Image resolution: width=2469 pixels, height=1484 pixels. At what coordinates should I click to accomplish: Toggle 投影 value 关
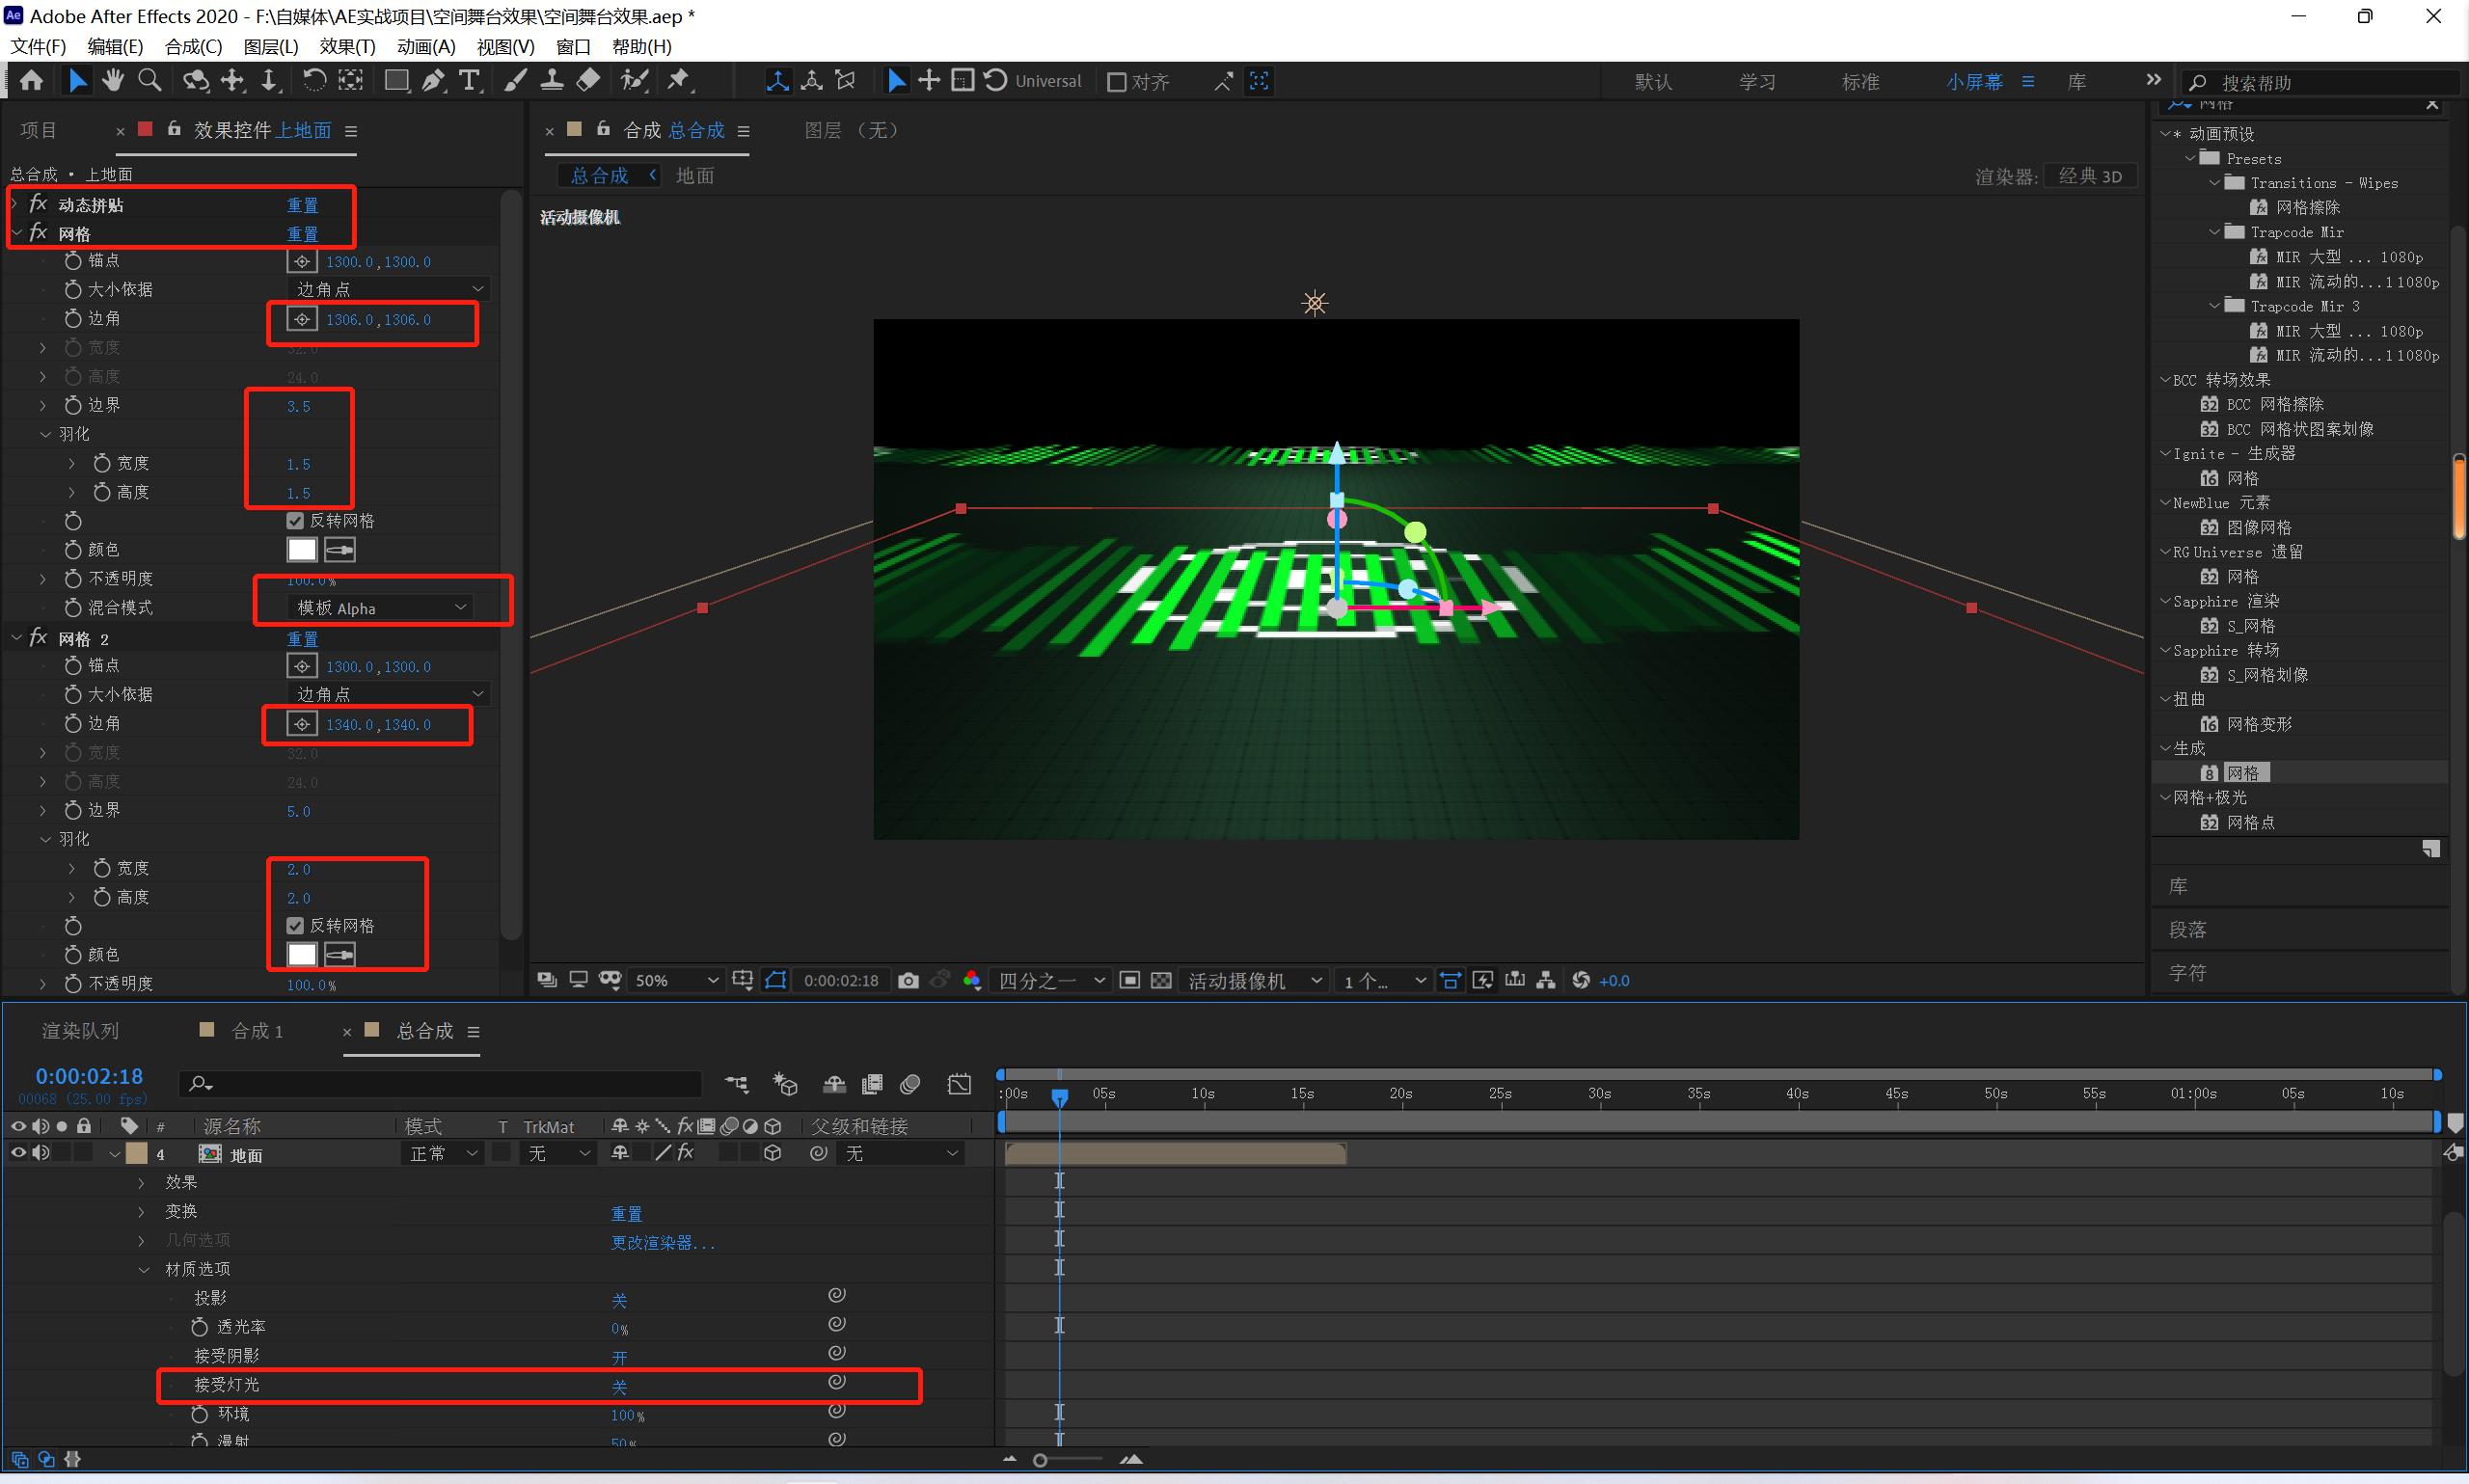click(619, 1300)
